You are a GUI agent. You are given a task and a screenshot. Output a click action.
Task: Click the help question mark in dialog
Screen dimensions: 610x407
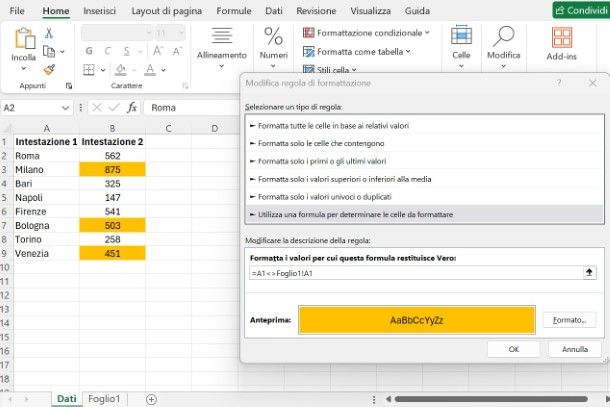tap(559, 83)
